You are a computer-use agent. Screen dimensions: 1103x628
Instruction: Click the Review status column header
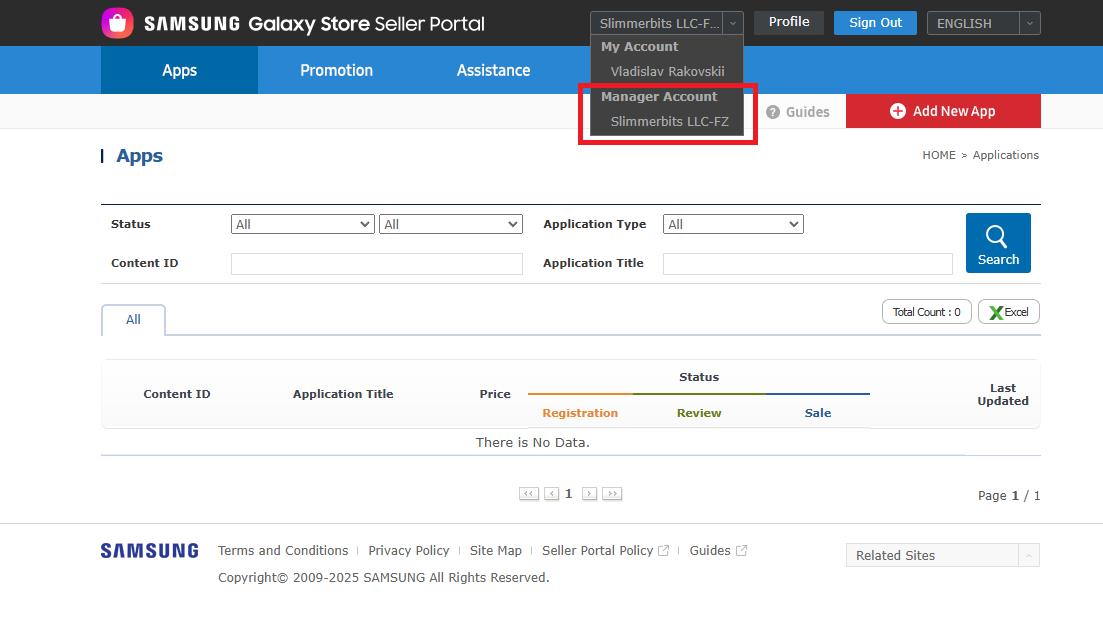699,414
